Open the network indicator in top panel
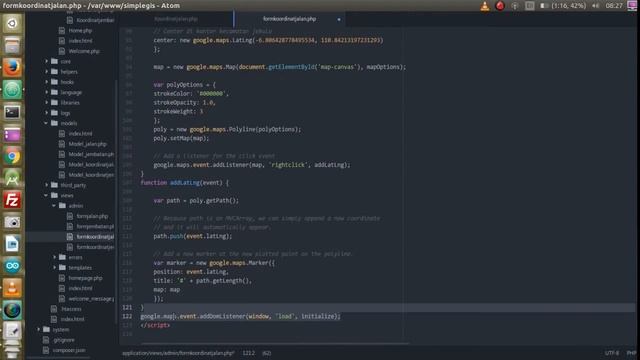The image size is (640, 360). click(515, 6)
